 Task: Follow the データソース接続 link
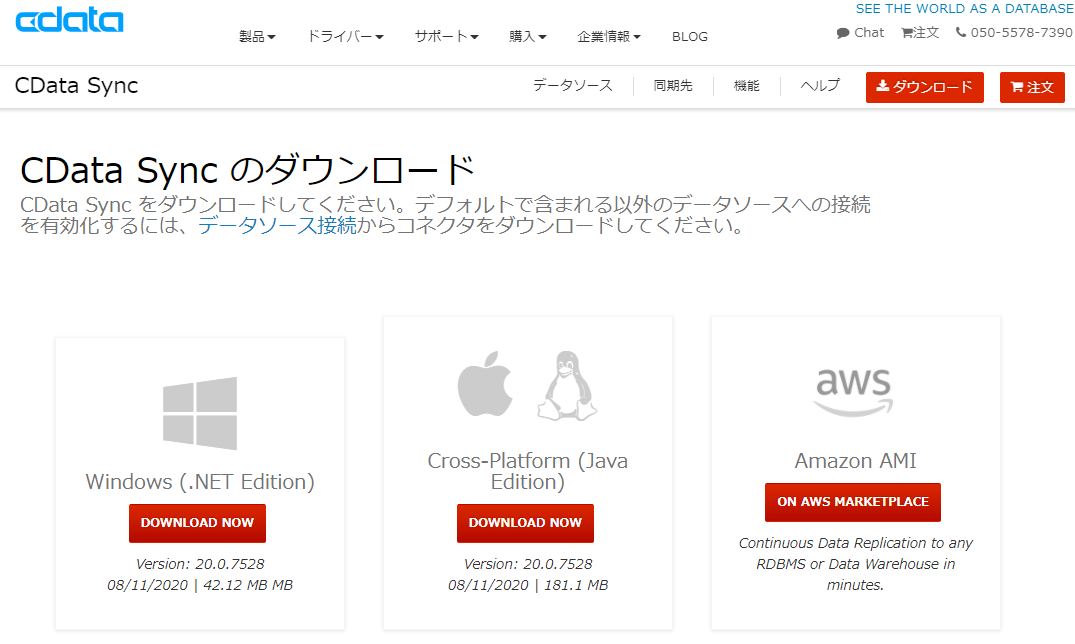[x=277, y=226]
